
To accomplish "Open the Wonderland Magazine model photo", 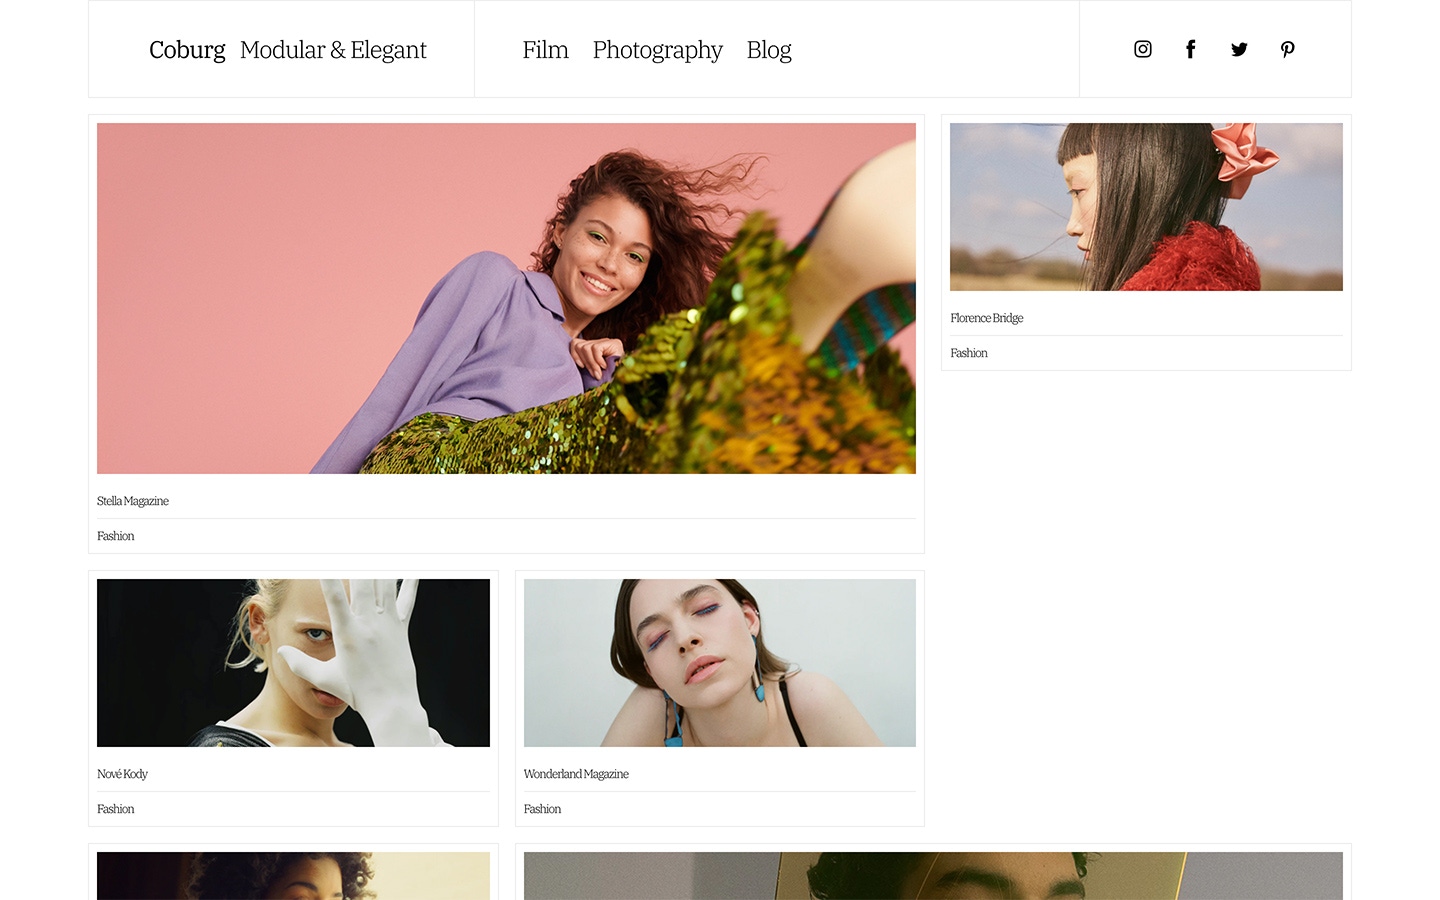I will pyautogui.click(x=719, y=662).
